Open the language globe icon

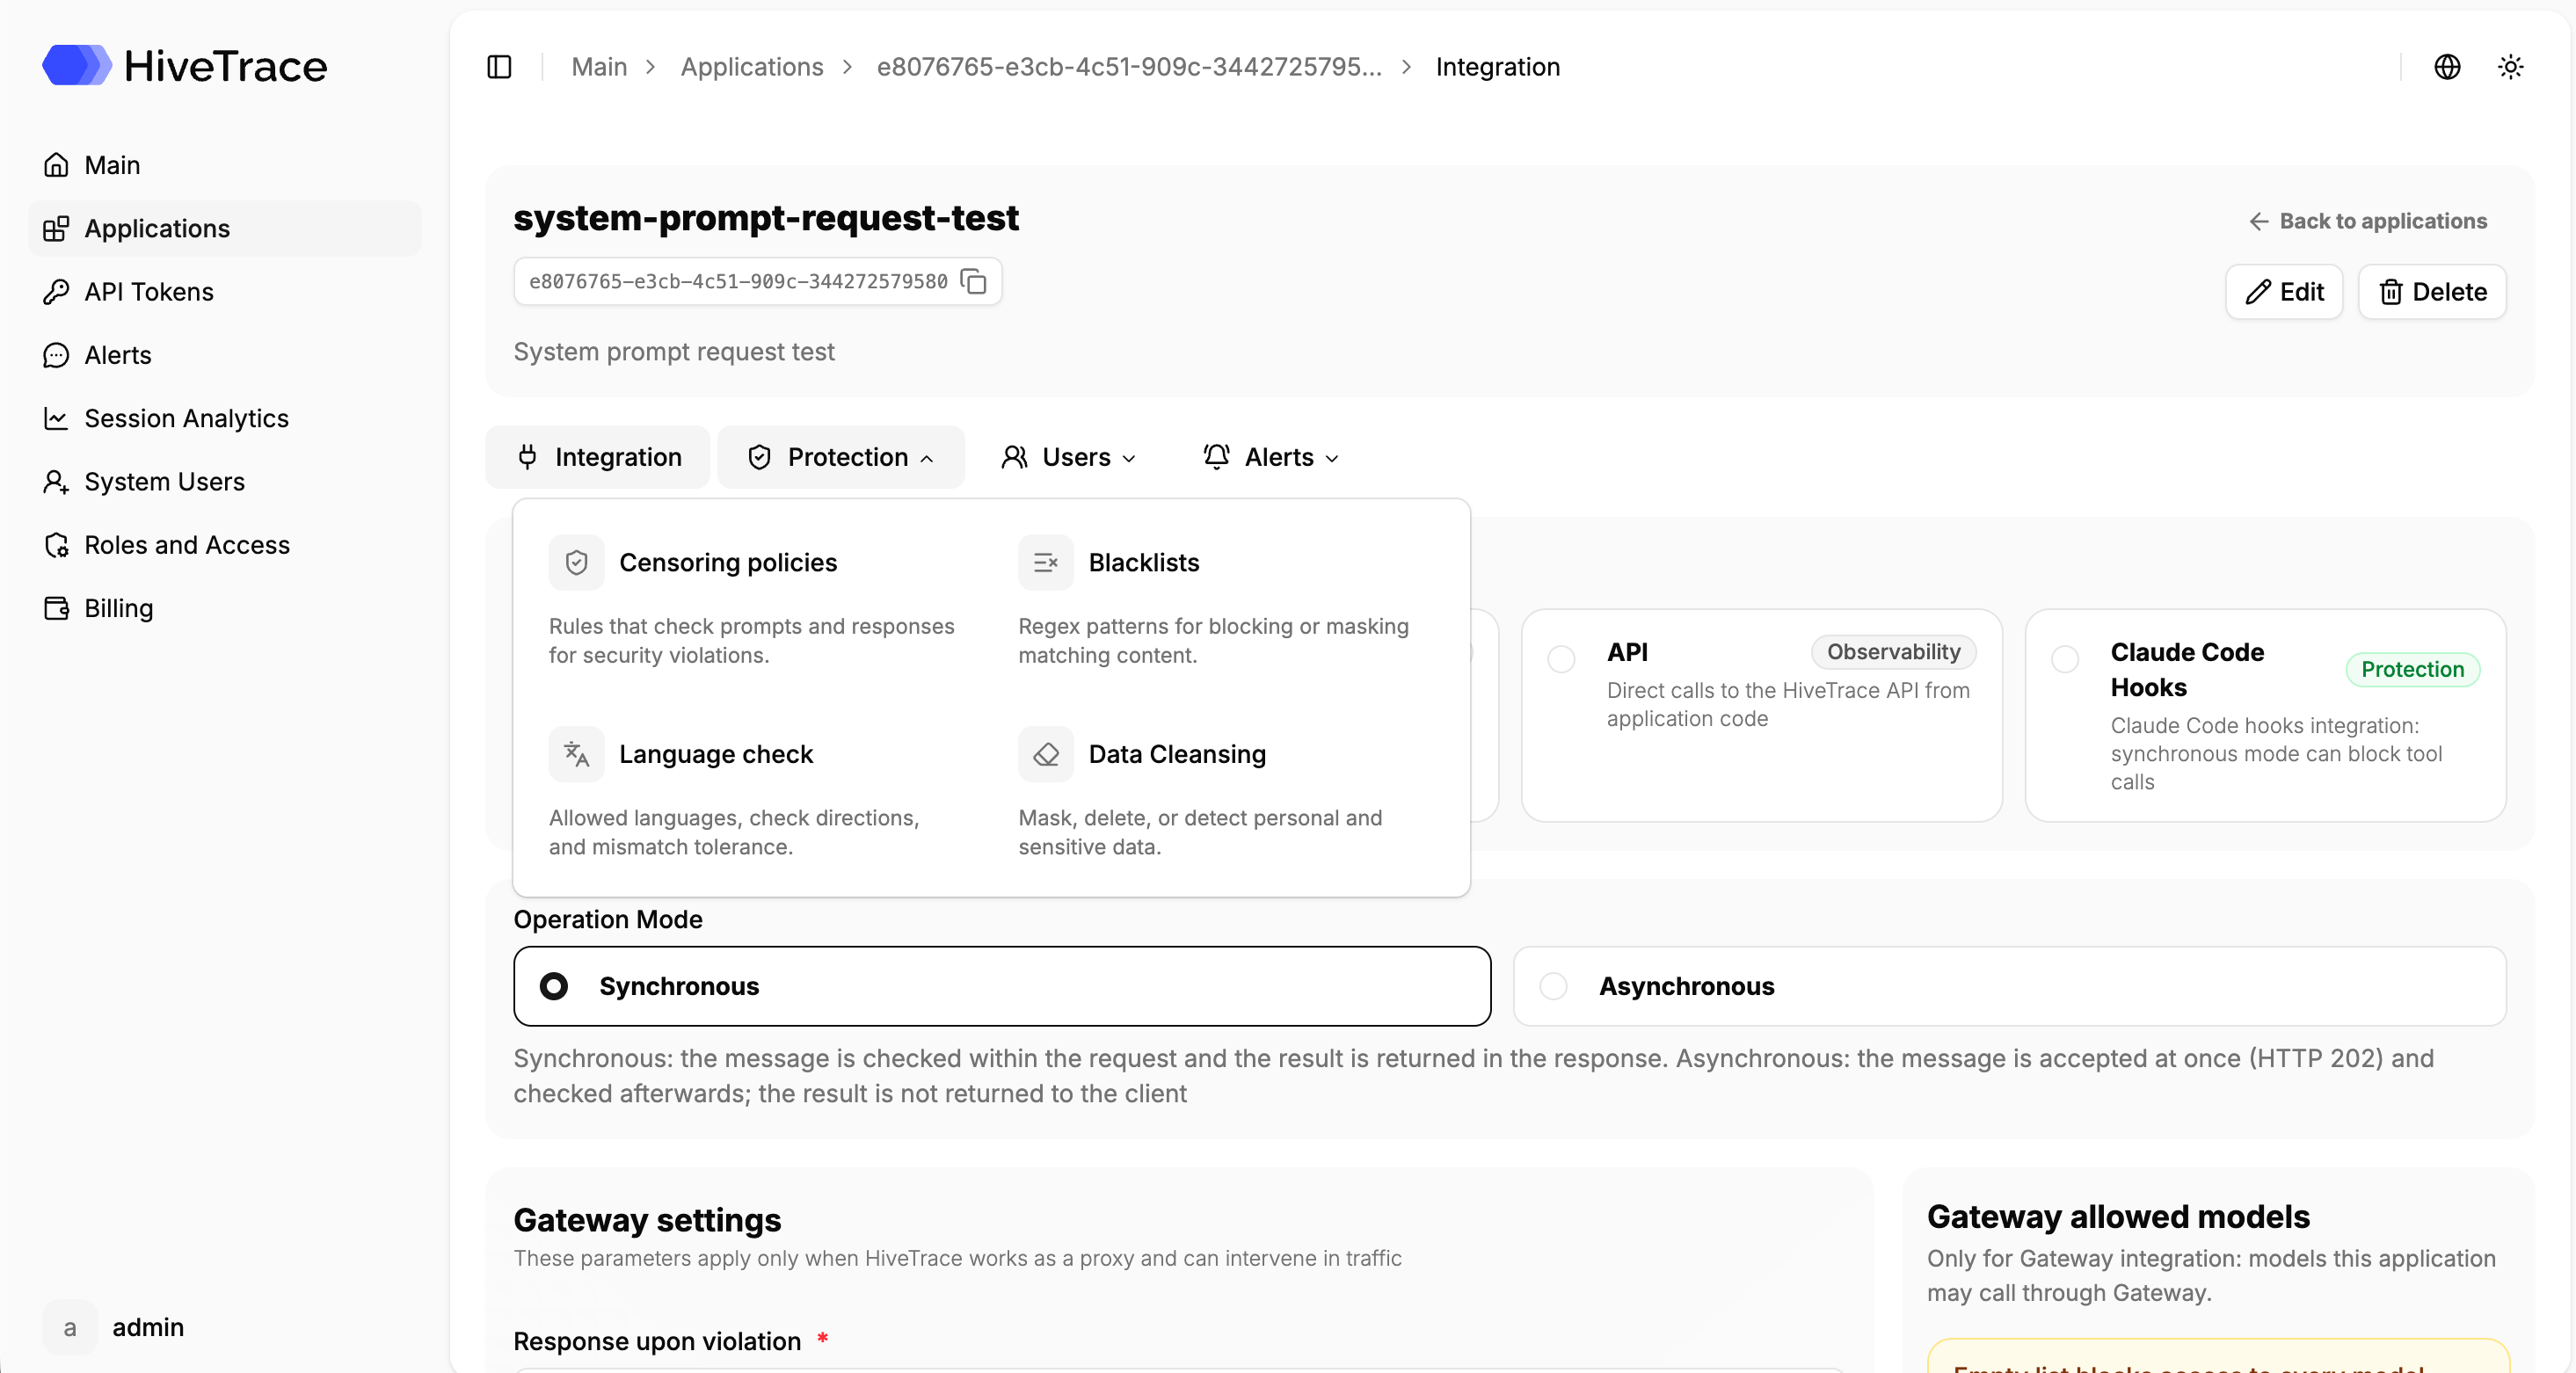[x=2447, y=67]
